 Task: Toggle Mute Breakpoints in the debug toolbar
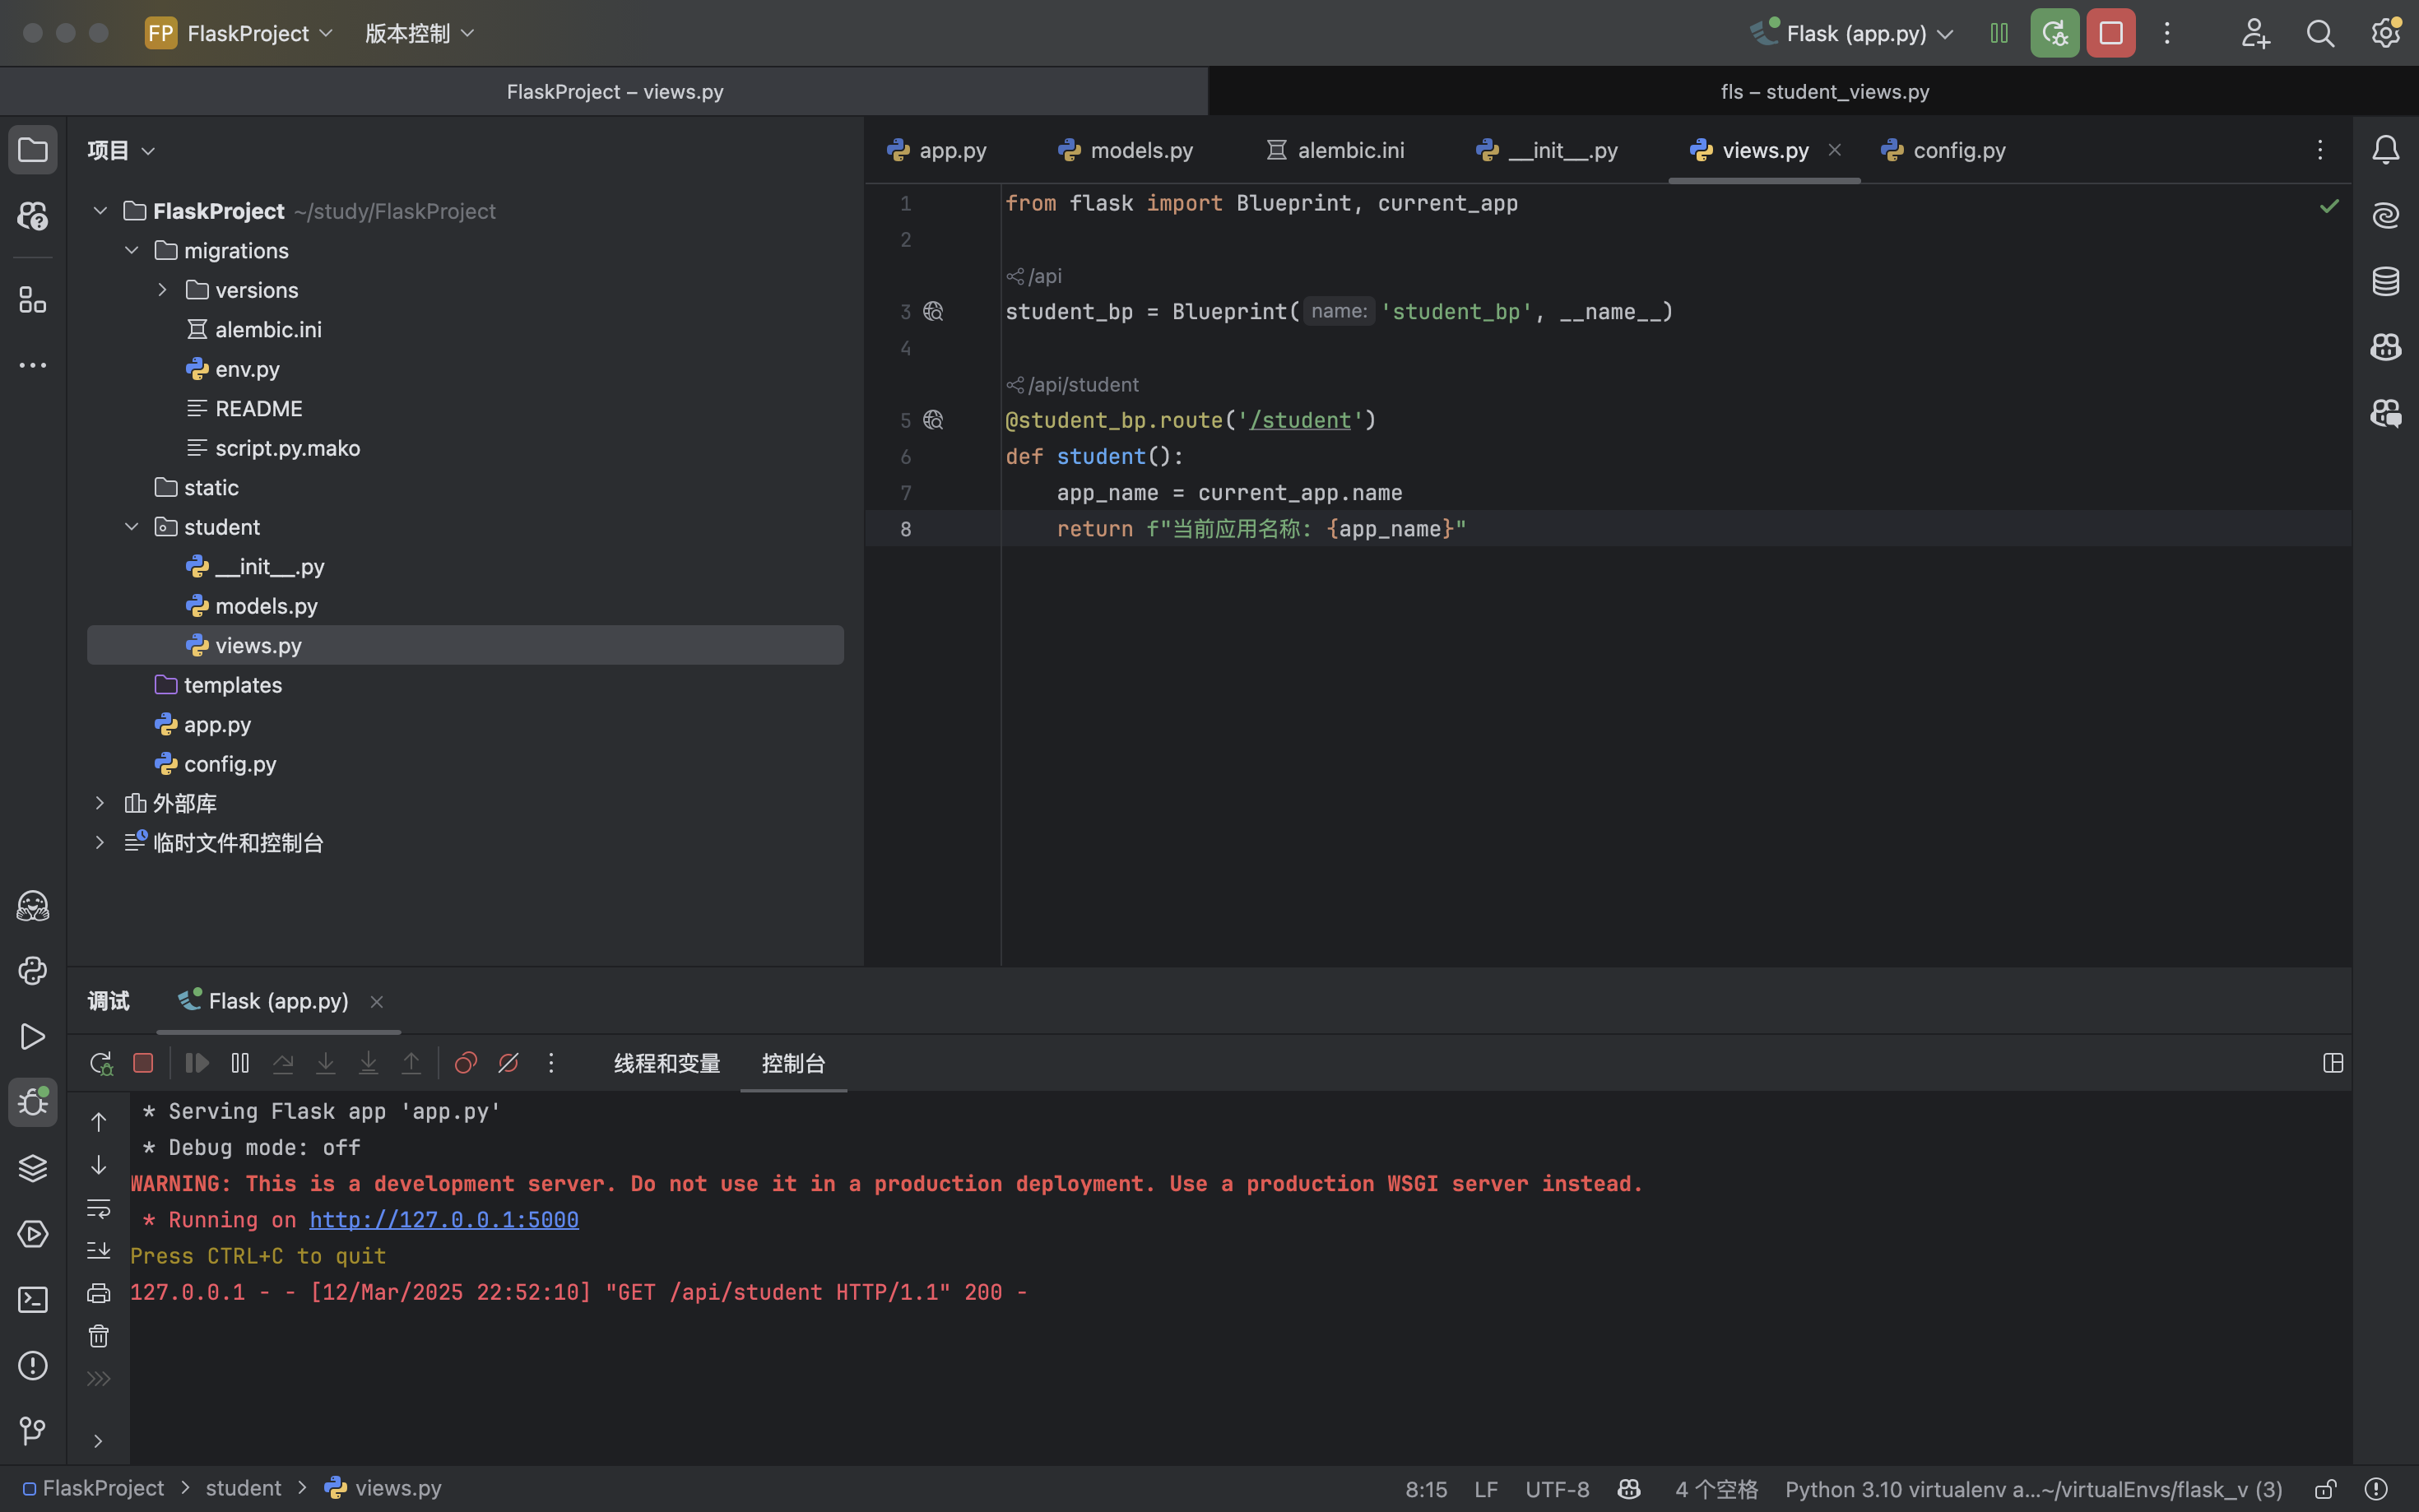508,1063
